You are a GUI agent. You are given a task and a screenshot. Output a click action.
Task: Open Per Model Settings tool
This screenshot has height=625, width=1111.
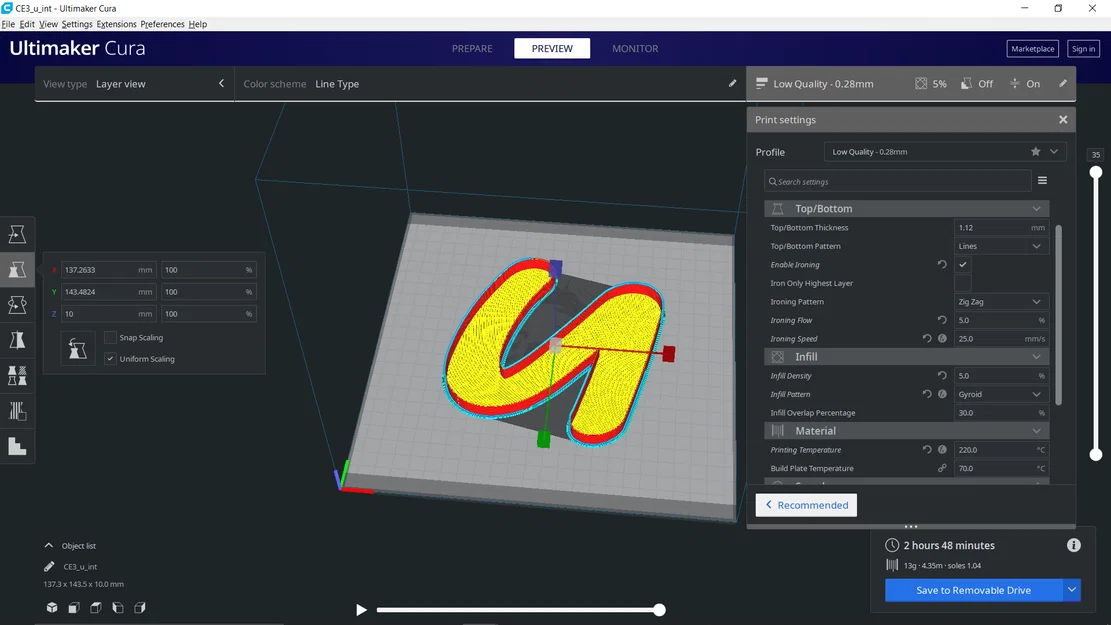tap(17, 376)
